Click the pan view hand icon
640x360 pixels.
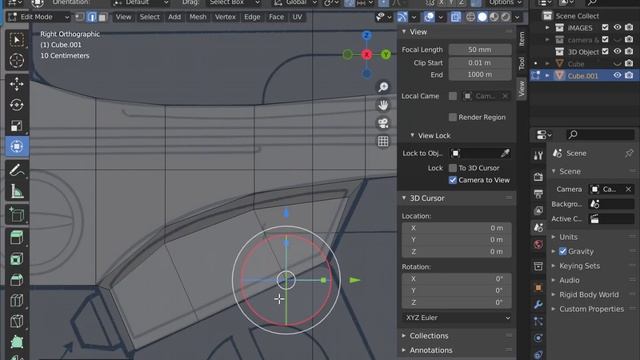383,105
